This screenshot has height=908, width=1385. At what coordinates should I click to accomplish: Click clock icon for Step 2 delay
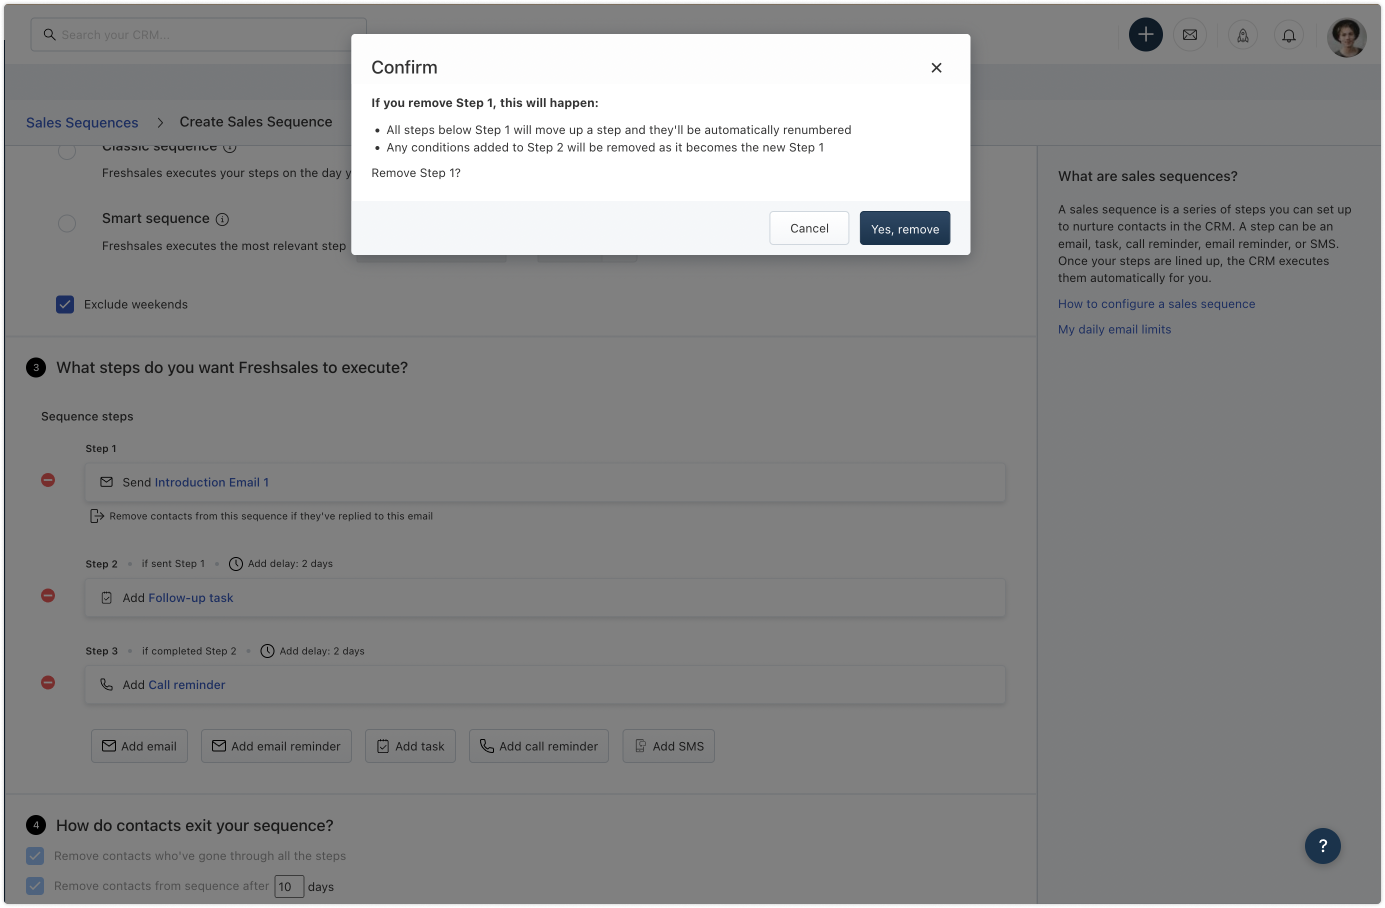coord(236,564)
